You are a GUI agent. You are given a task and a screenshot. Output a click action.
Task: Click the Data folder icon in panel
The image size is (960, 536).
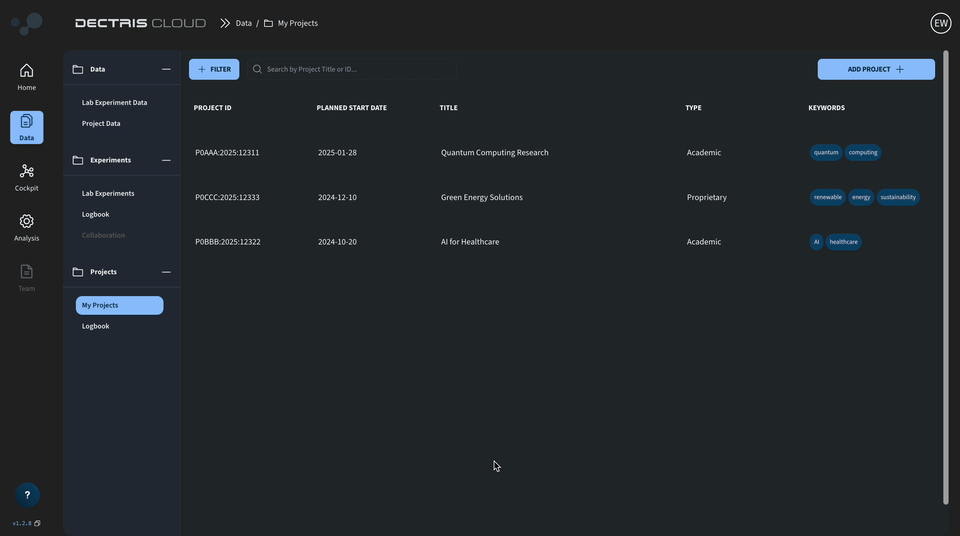(x=78, y=69)
